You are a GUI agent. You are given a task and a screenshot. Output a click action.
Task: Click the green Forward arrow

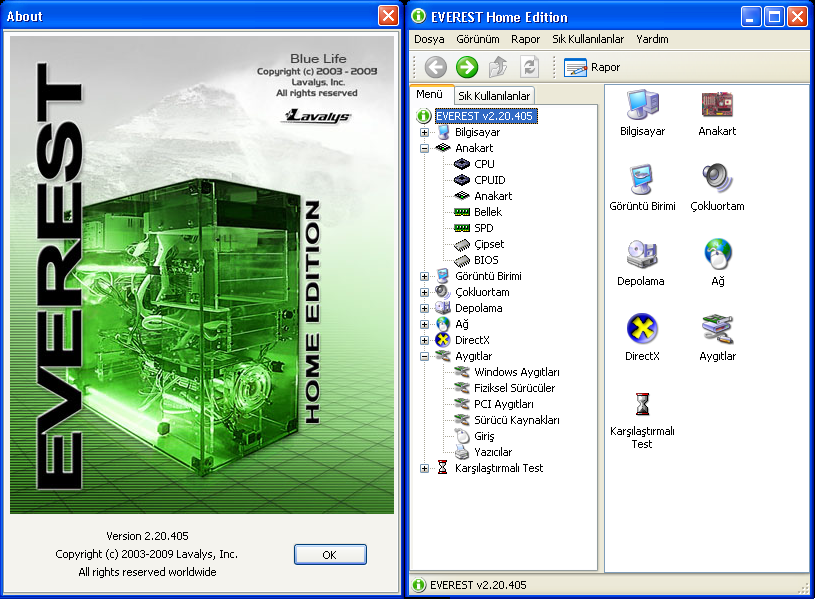pos(467,67)
